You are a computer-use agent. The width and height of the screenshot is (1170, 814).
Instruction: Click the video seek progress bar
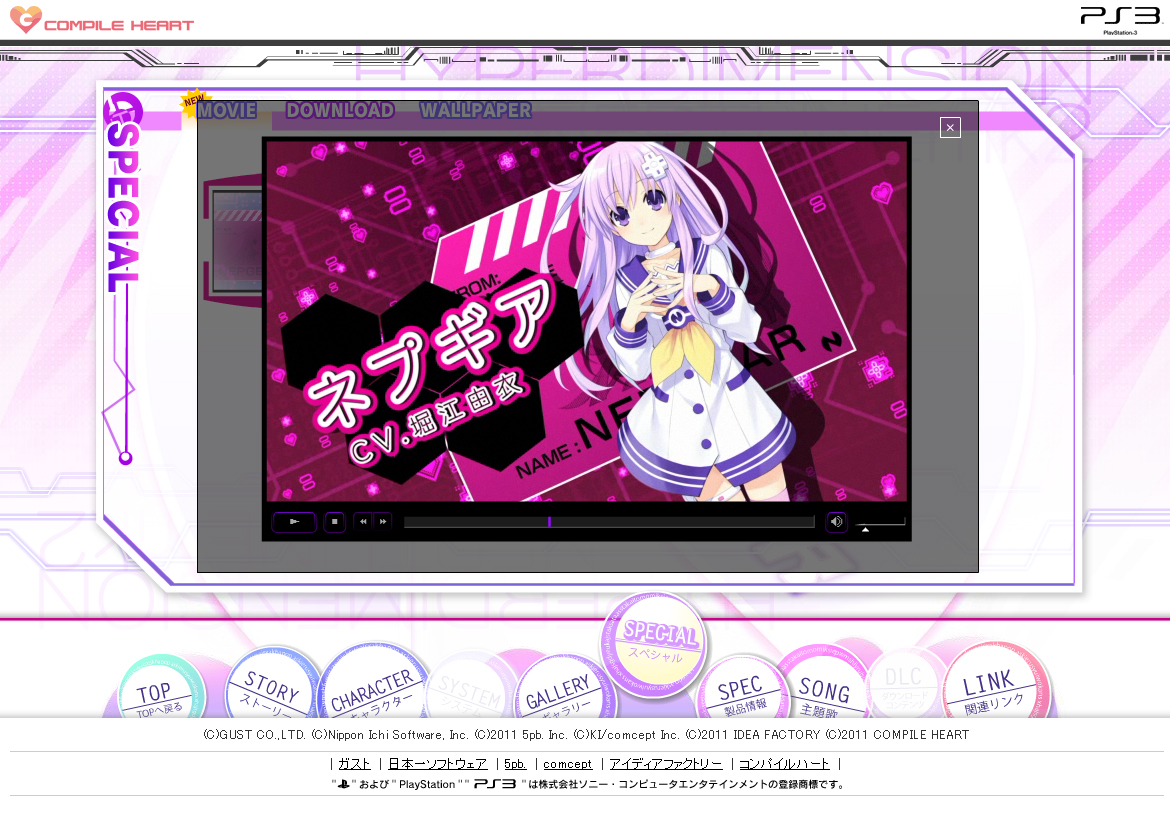pyautogui.click(x=609, y=522)
